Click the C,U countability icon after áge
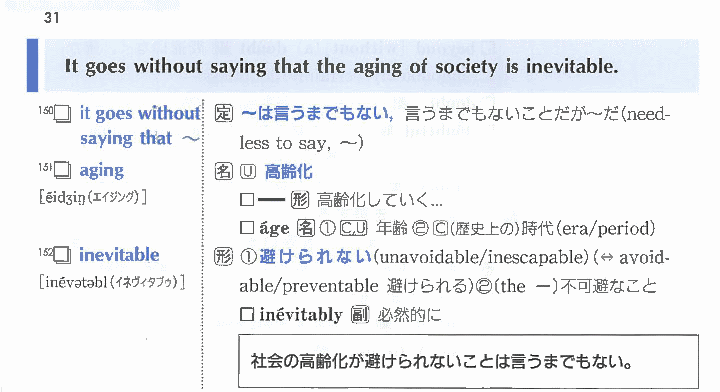The width and height of the screenshot is (720, 392). point(354,228)
